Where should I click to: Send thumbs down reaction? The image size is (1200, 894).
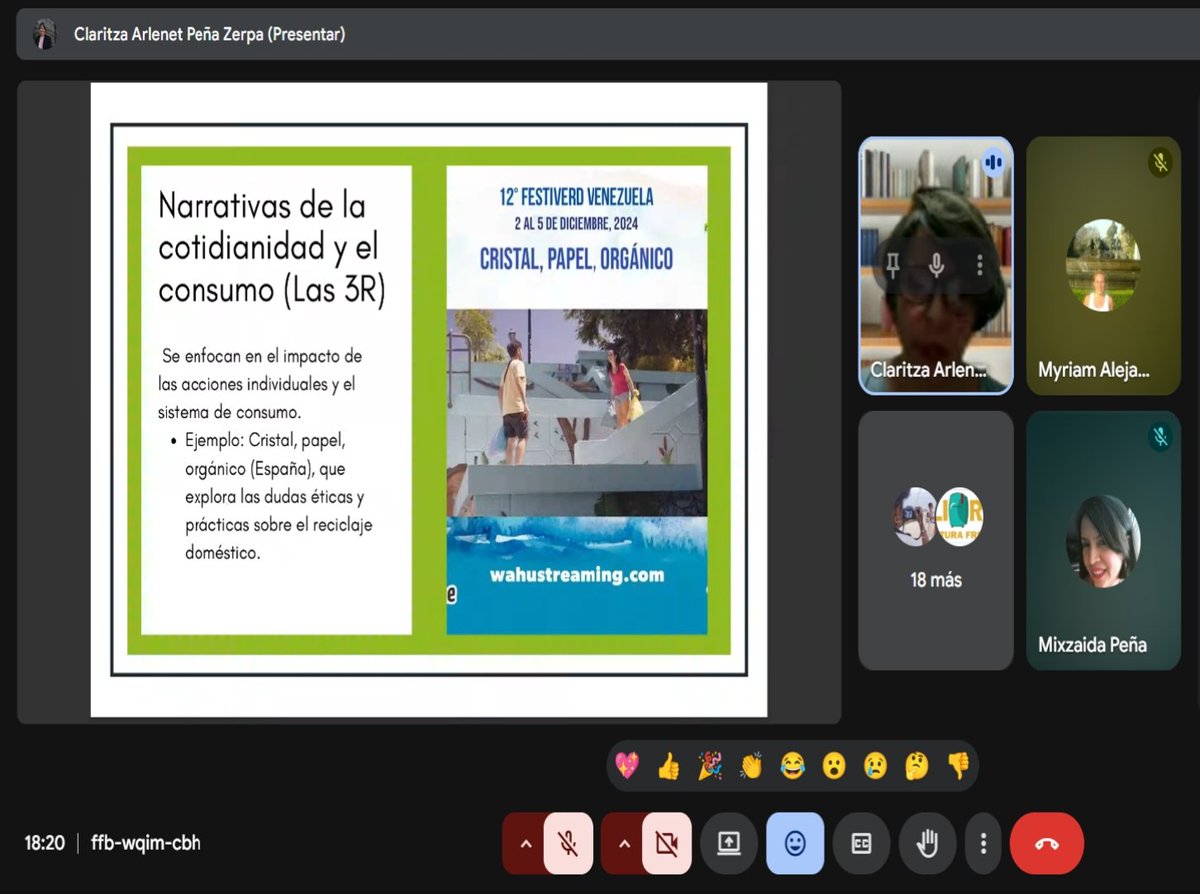pos(958,766)
